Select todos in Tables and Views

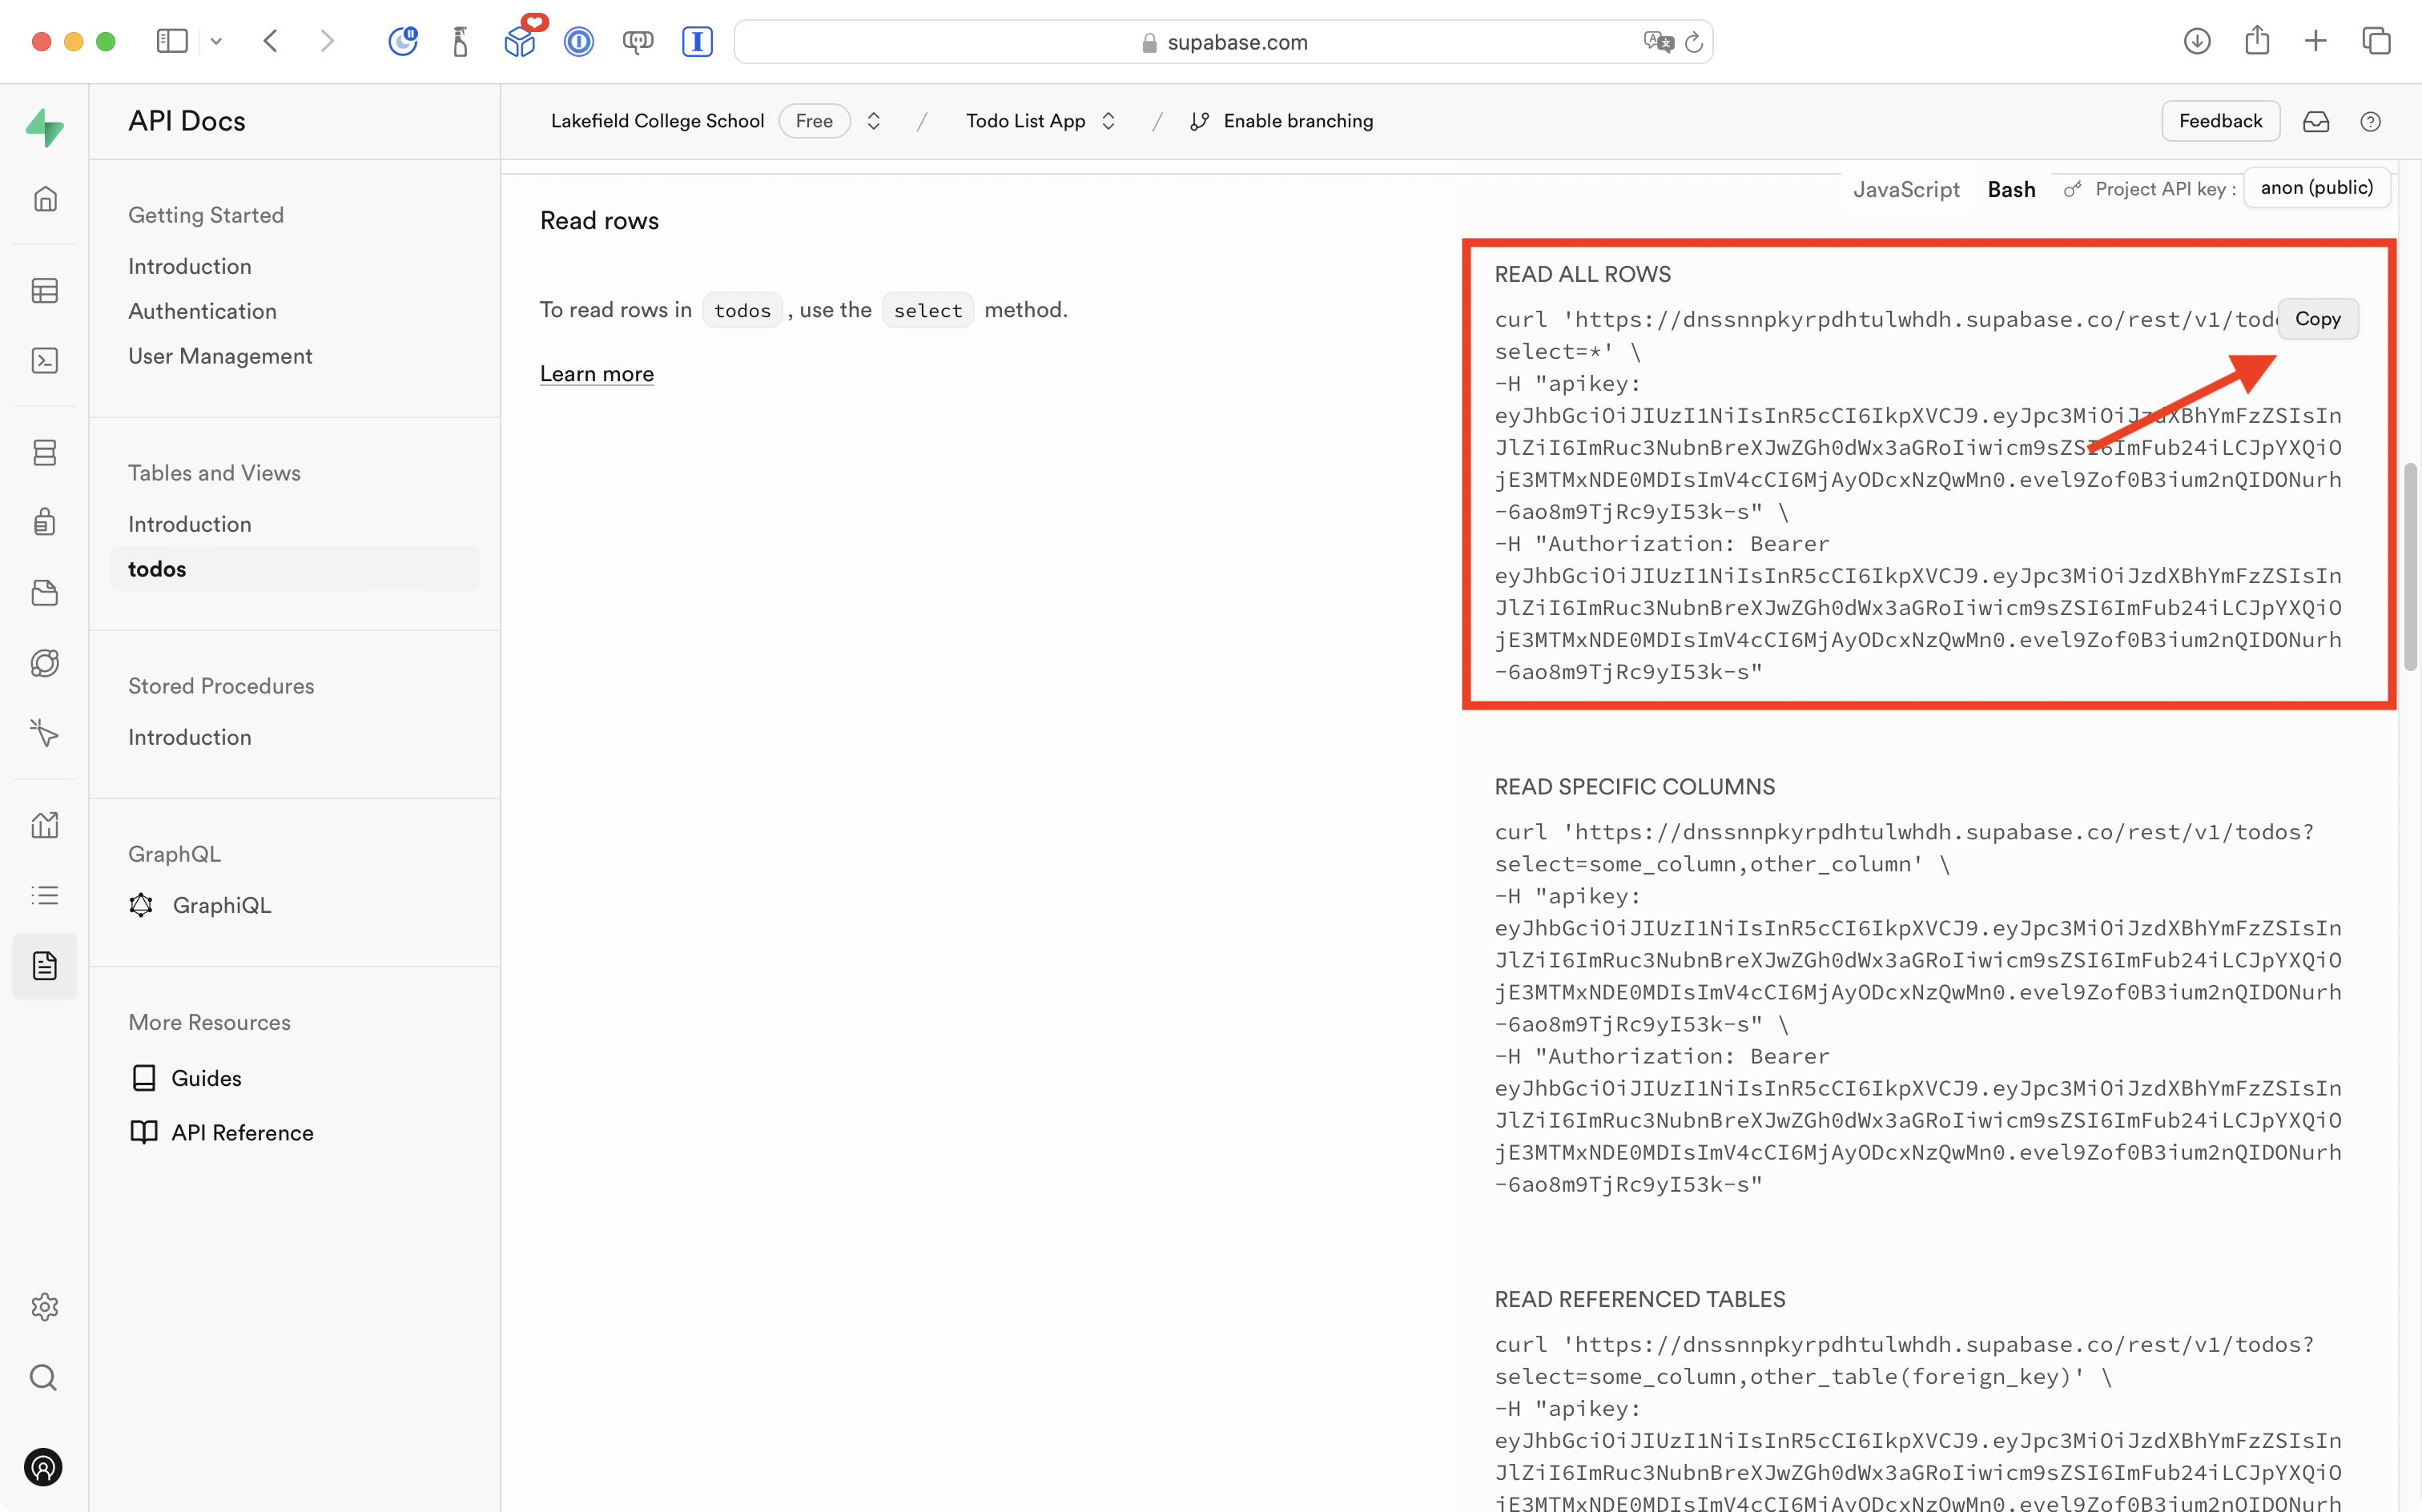pos(157,569)
